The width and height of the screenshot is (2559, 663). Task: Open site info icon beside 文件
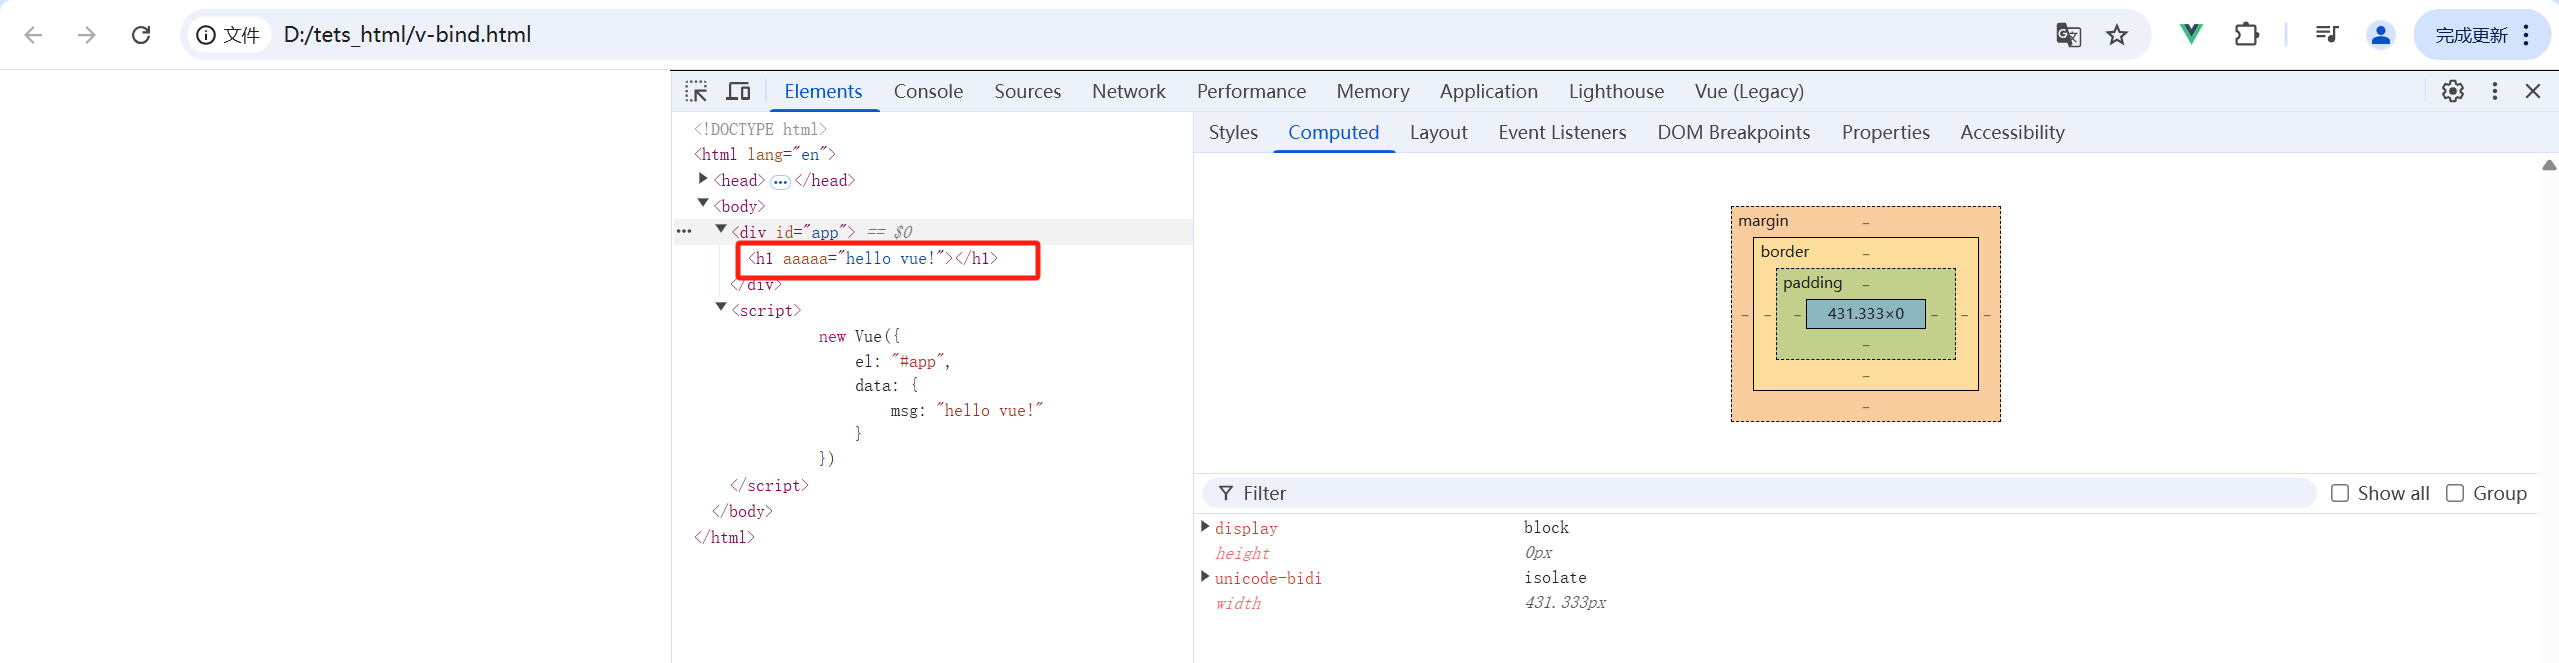206,35
